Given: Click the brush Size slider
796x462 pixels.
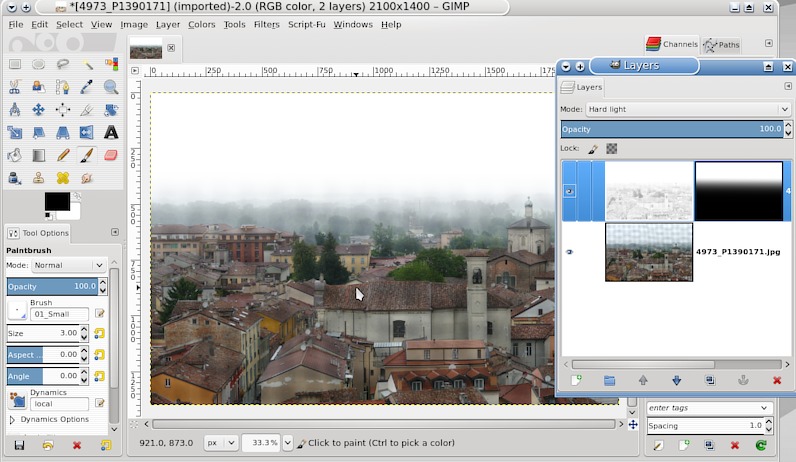Looking at the screenshot, I should pyautogui.click(x=43, y=333).
